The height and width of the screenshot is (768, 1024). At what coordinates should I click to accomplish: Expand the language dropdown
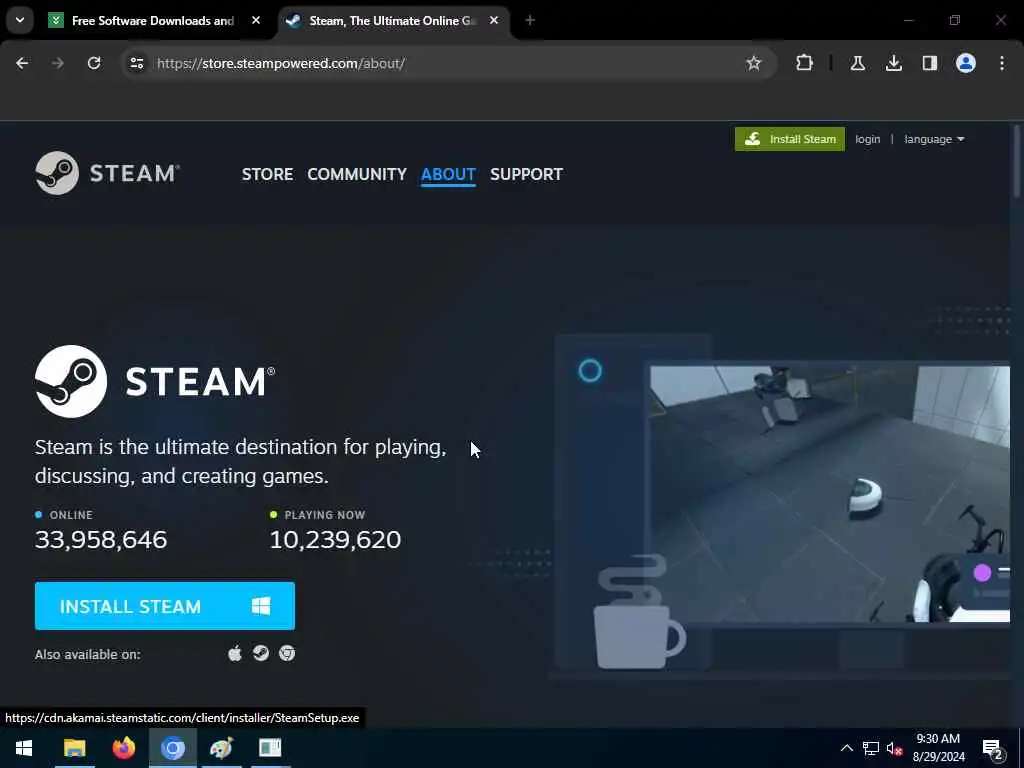pos(934,139)
